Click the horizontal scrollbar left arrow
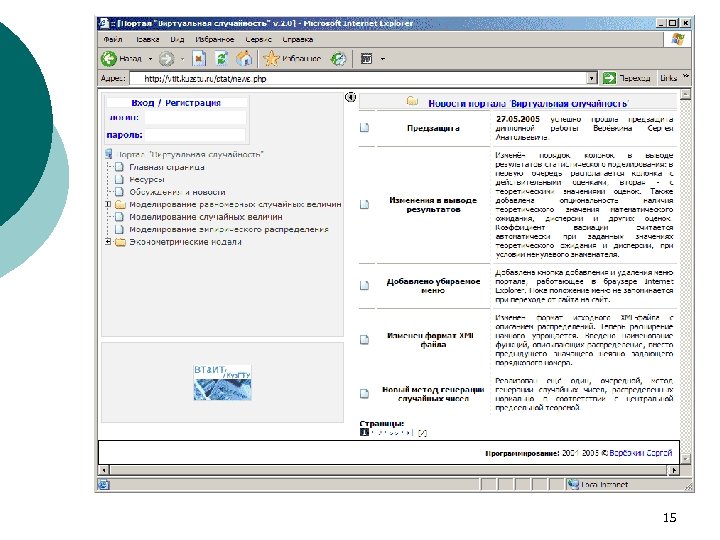The height and width of the screenshot is (540, 720). (104, 470)
